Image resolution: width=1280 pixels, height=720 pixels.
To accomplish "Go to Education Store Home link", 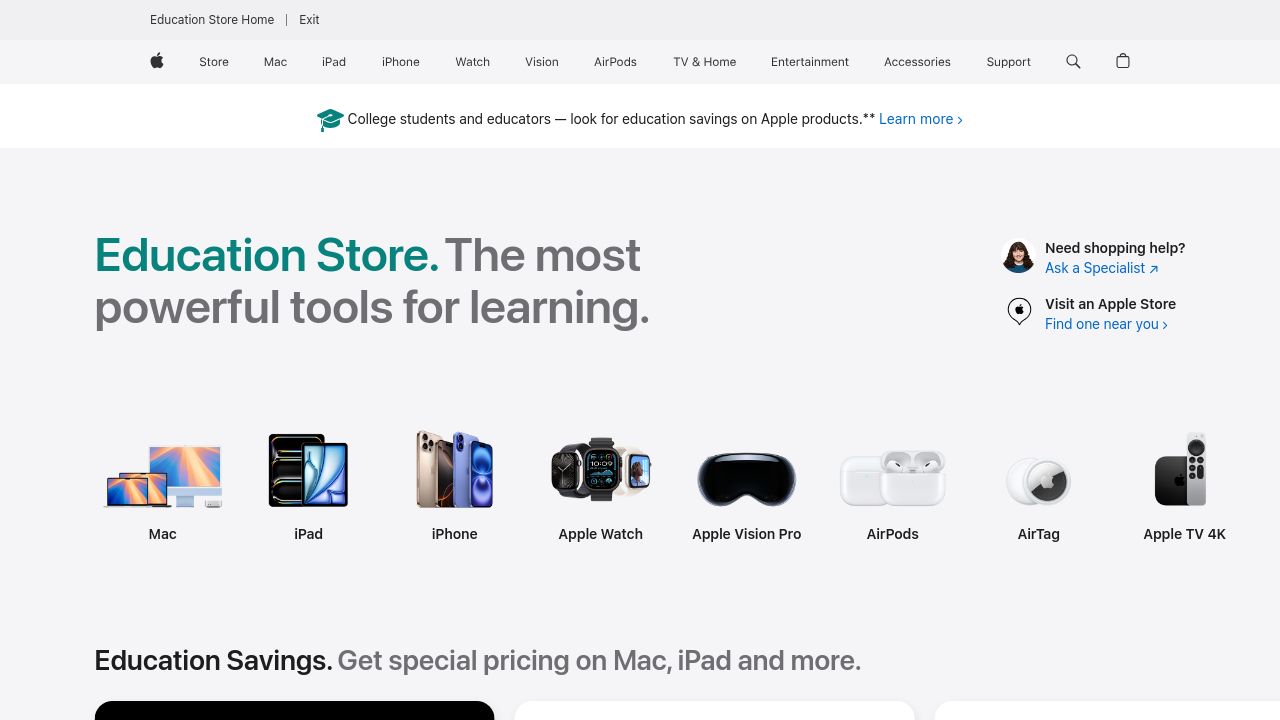I will (x=212, y=20).
